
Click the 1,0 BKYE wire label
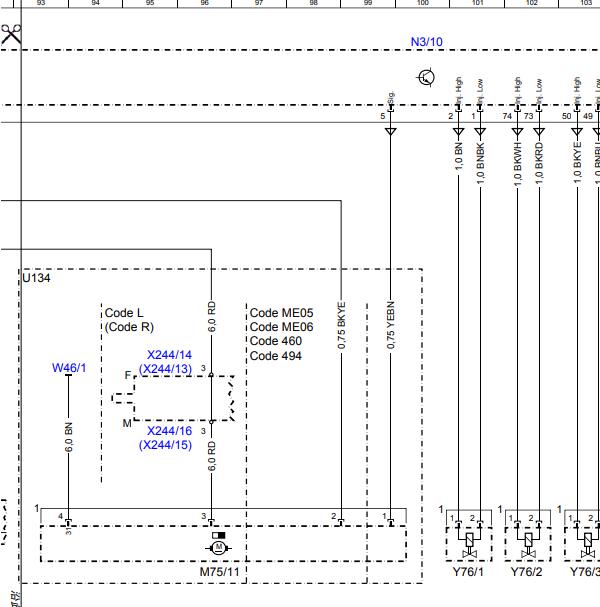pos(577,163)
